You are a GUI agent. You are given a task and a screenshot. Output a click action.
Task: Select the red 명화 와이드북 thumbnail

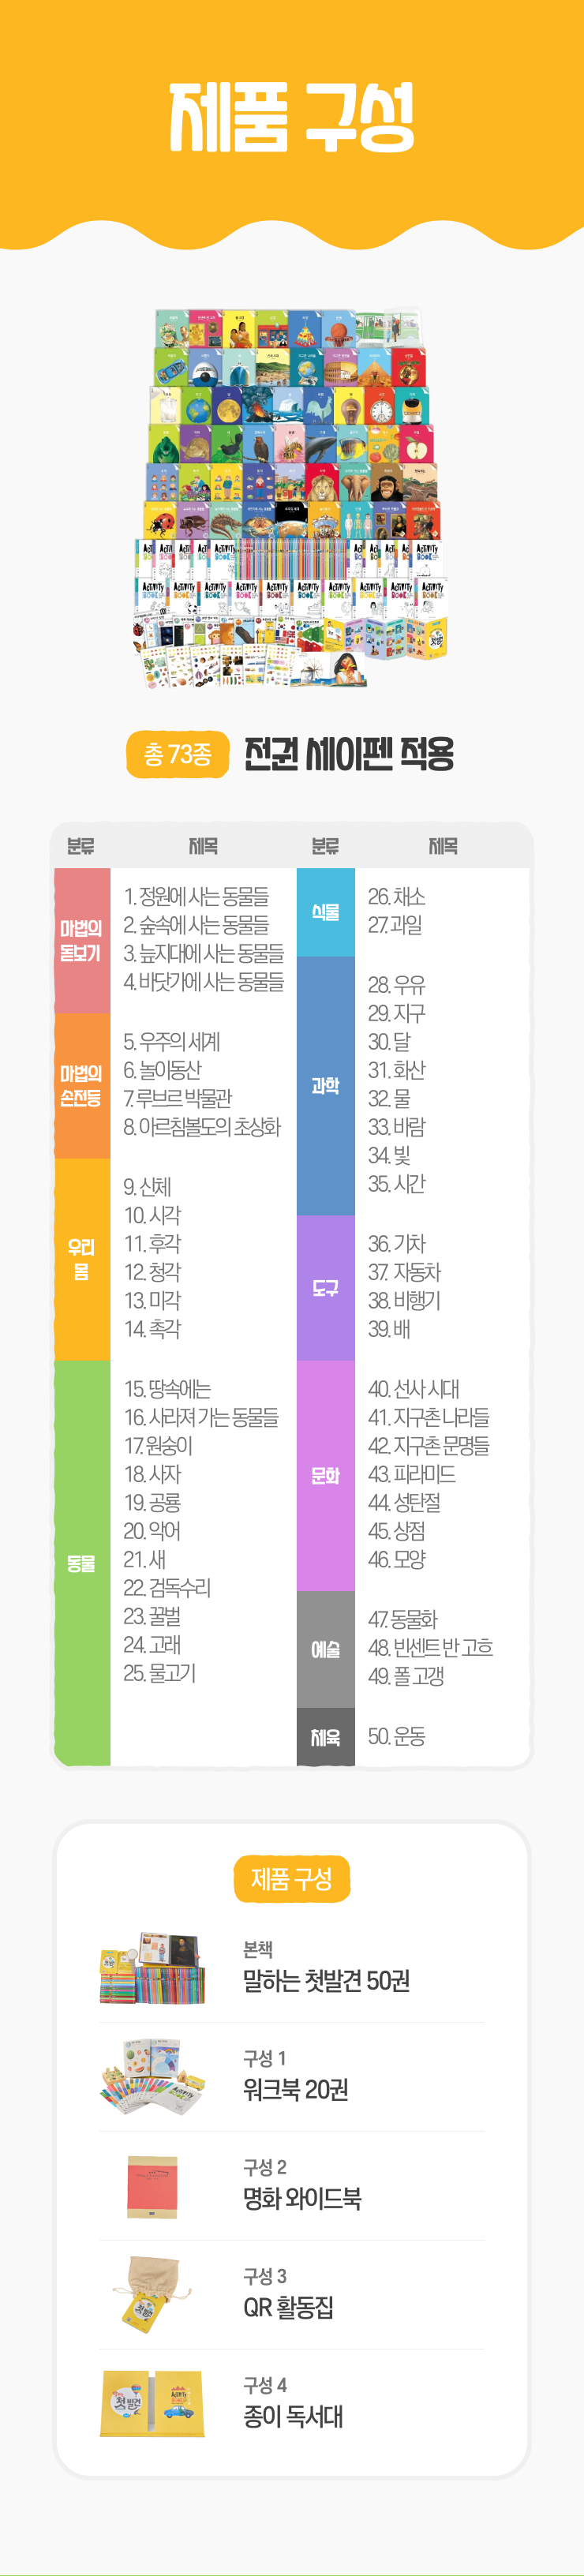coord(153,2187)
